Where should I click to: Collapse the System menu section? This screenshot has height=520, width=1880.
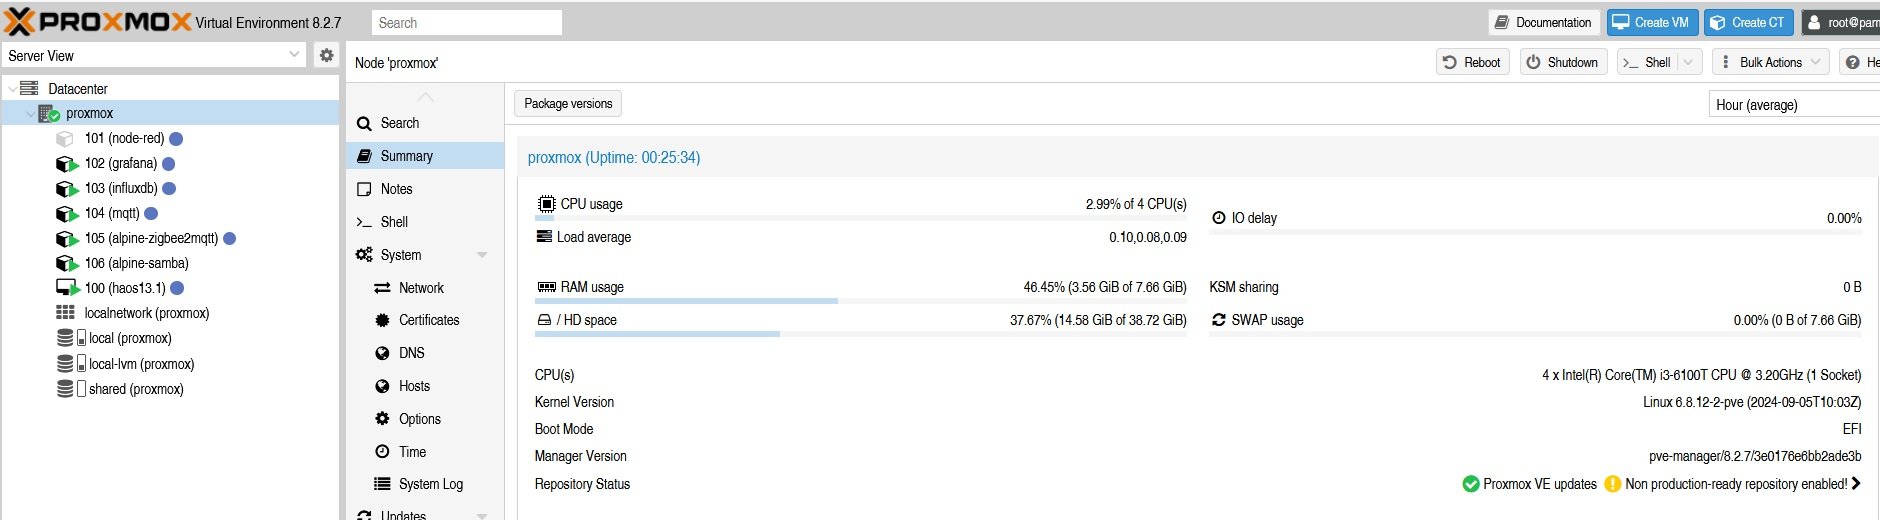482,255
